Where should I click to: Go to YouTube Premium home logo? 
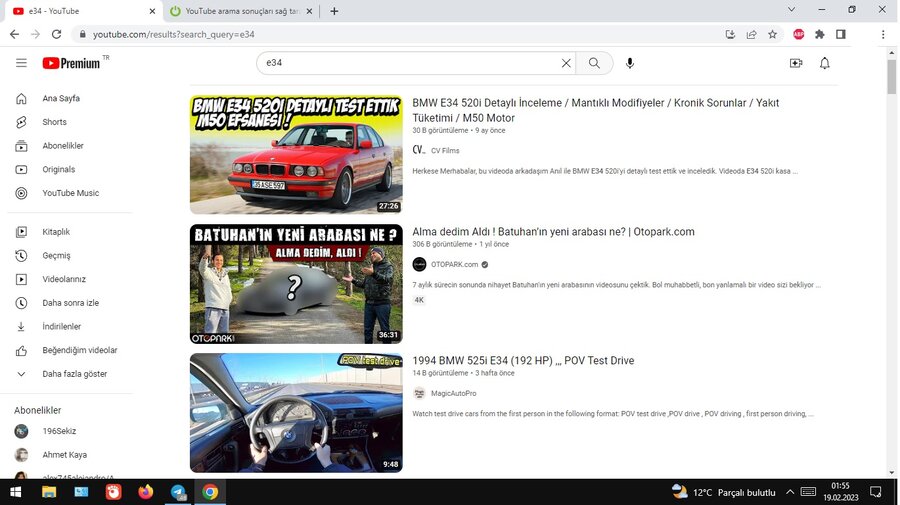click(71, 63)
